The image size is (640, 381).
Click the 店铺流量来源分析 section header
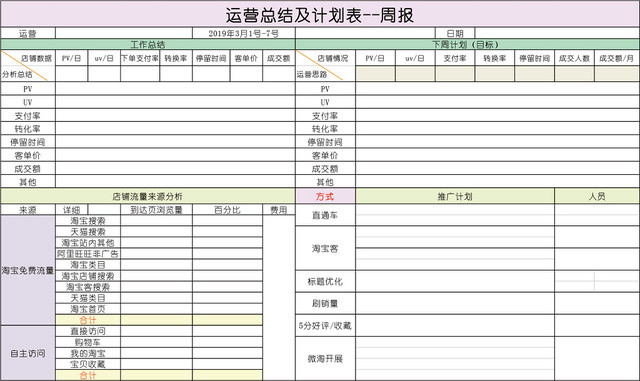click(x=148, y=196)
